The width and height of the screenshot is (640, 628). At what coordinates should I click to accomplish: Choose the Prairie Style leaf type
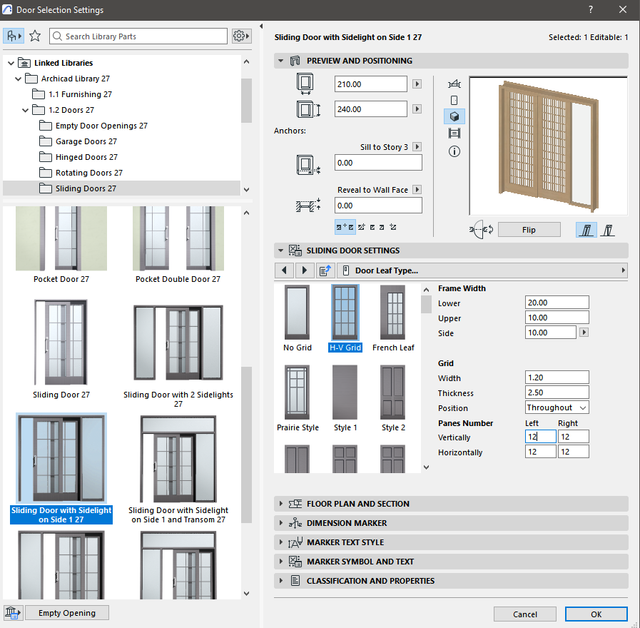pos(297,394)
